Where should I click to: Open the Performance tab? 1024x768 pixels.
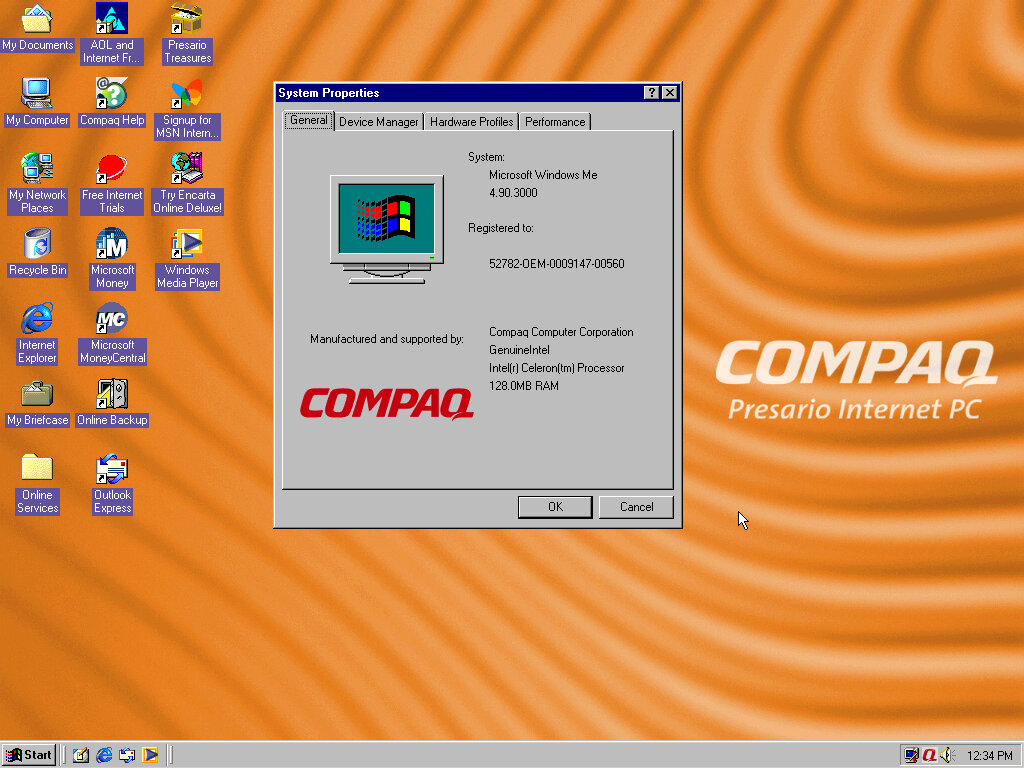(555, 121)
